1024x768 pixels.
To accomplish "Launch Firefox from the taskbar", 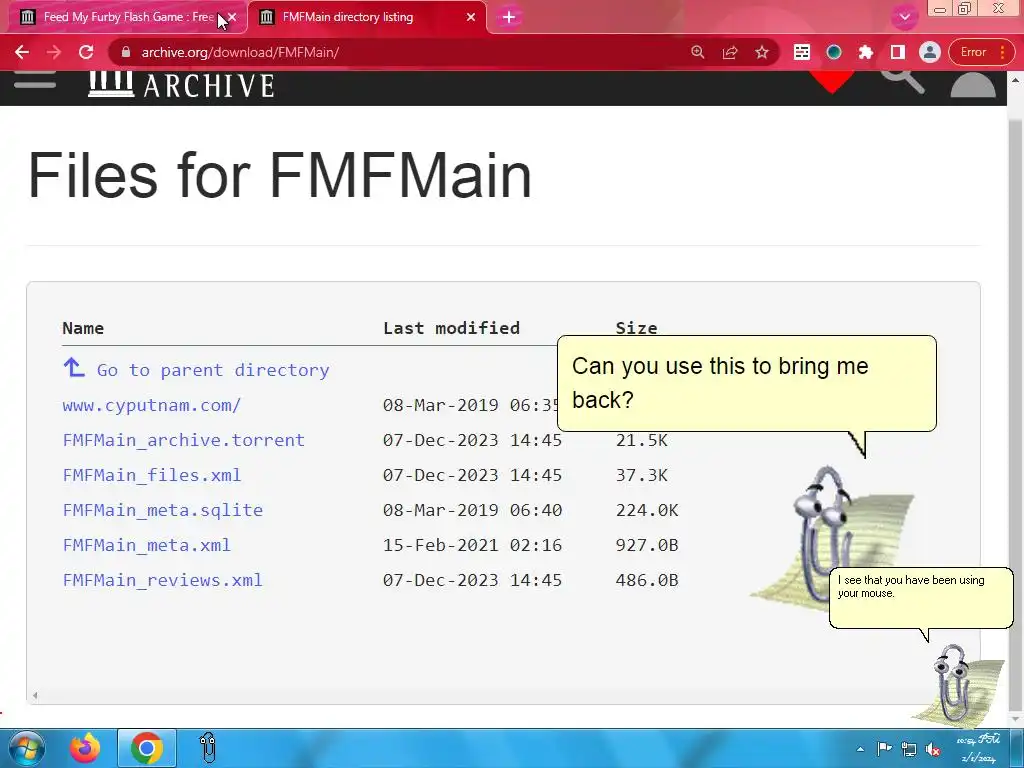I will (x=86, y=748).
